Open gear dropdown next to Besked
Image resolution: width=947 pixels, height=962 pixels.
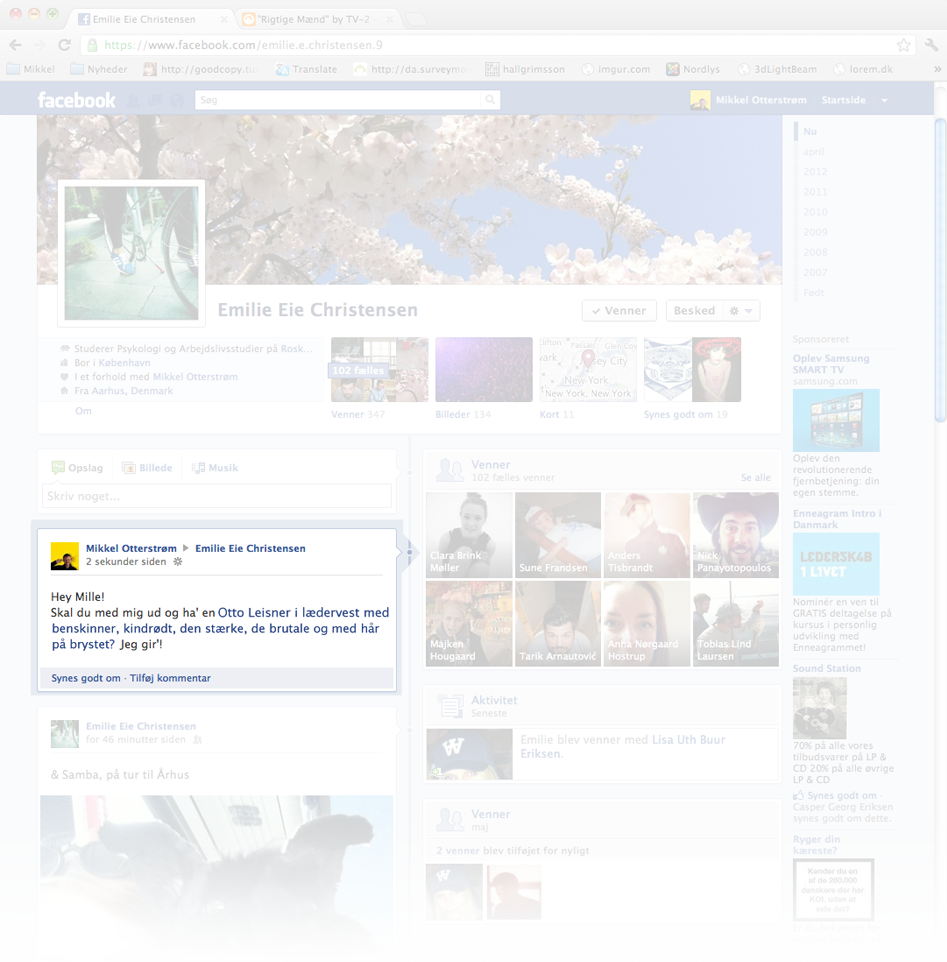tap(742, 310)
